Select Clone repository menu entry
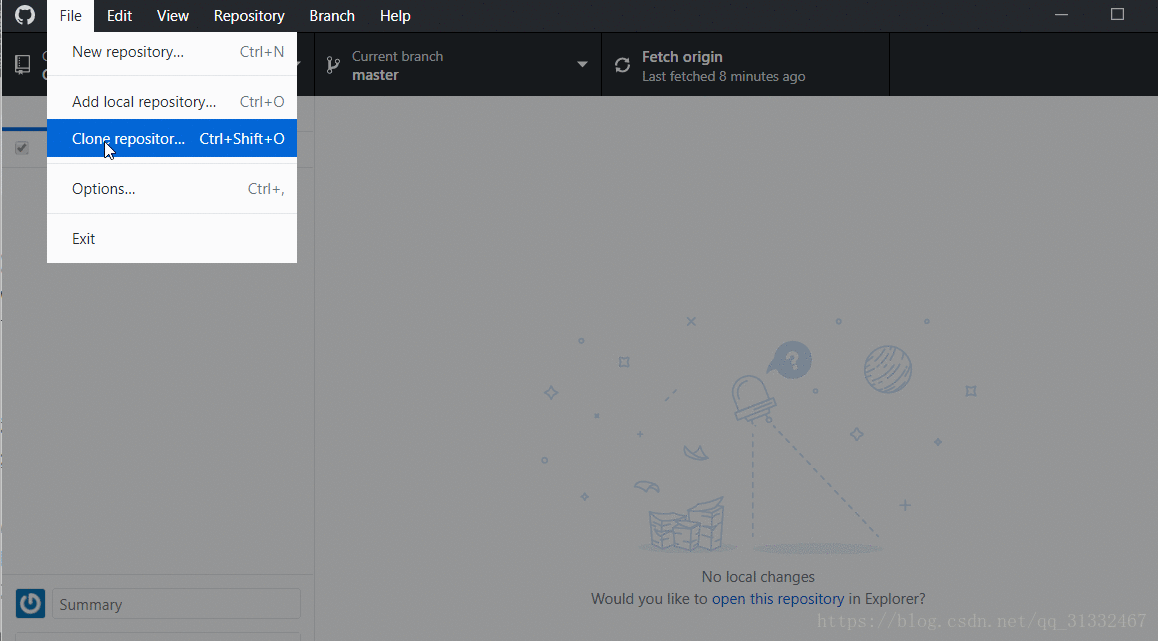Viewport: 1158px width, 641px height. 172,139
